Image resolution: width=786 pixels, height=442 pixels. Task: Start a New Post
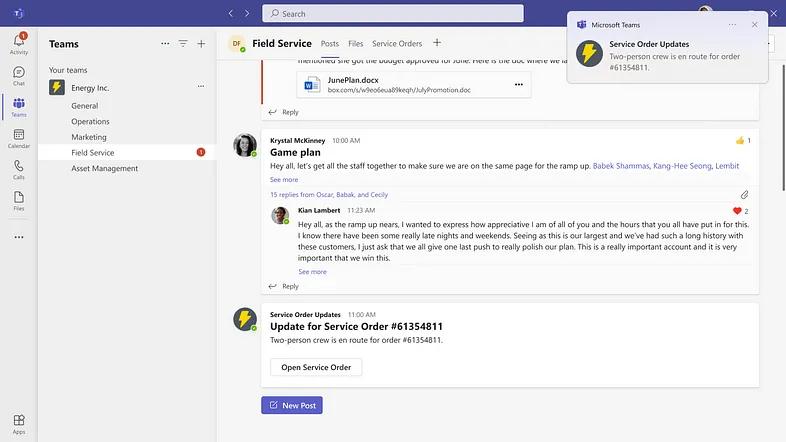coord(292,405)
